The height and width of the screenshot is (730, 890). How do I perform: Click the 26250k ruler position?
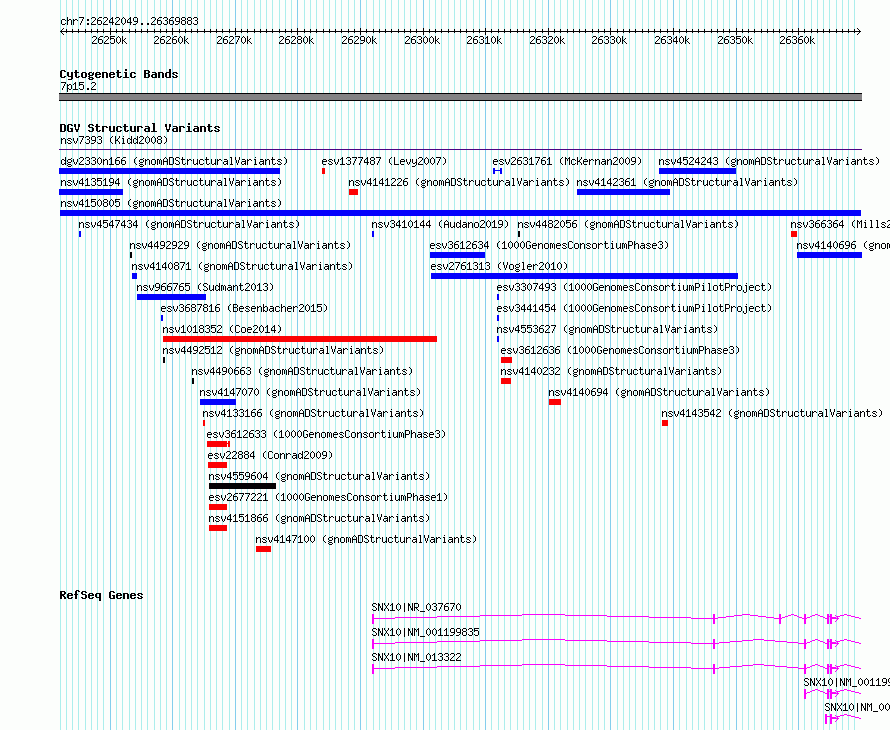[x=109, y=40]
